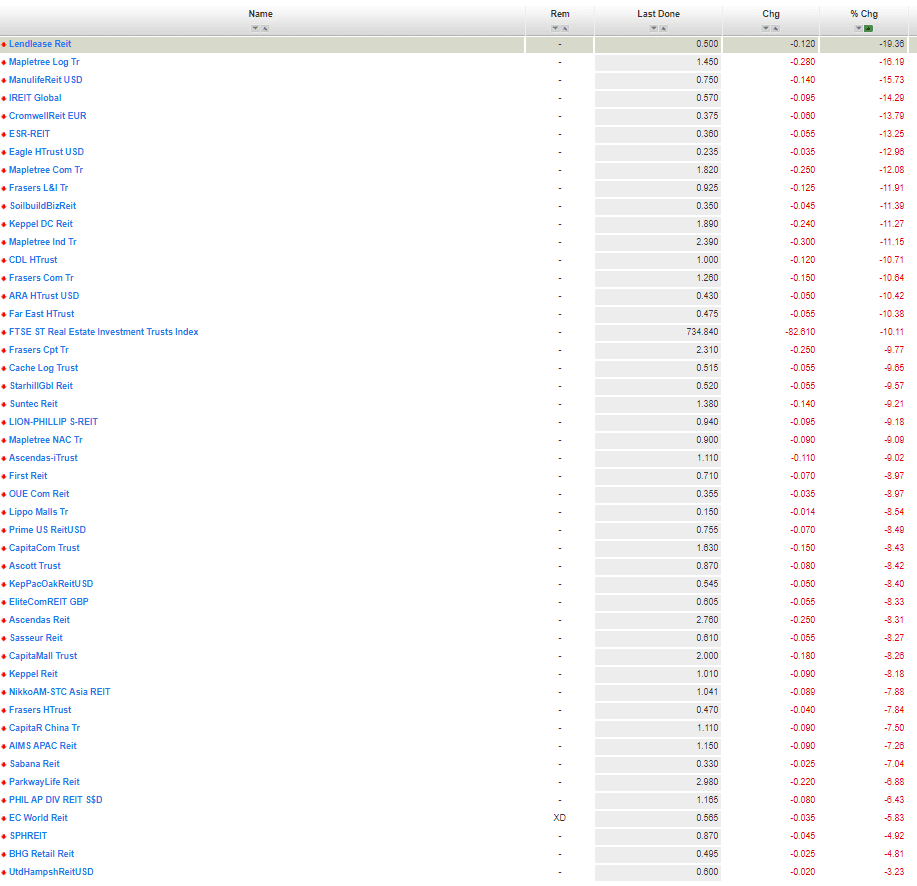Open Ascott Trust link
917x886 pixels.
tap(35, 566)
